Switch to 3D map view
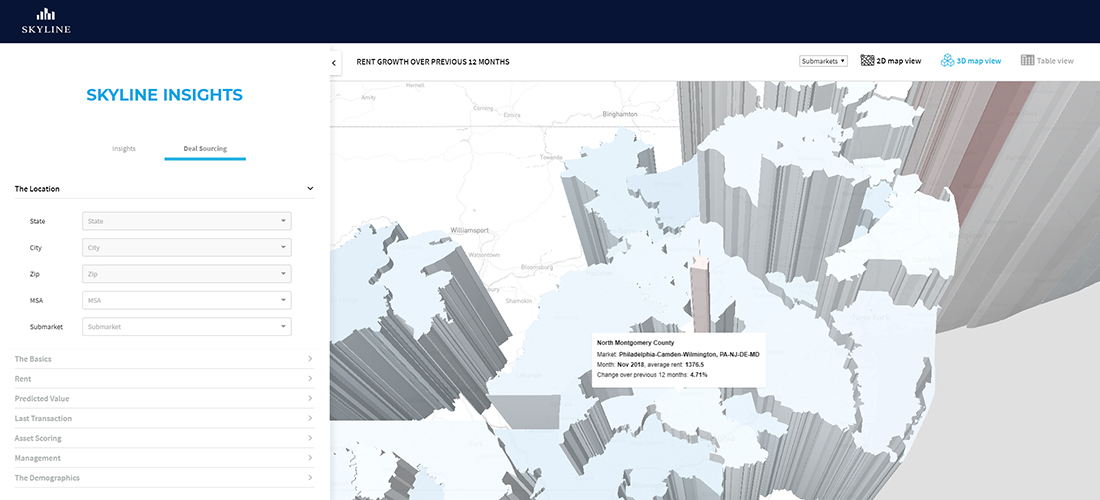This screenshot has width=1100, height=500. point(970,61)
